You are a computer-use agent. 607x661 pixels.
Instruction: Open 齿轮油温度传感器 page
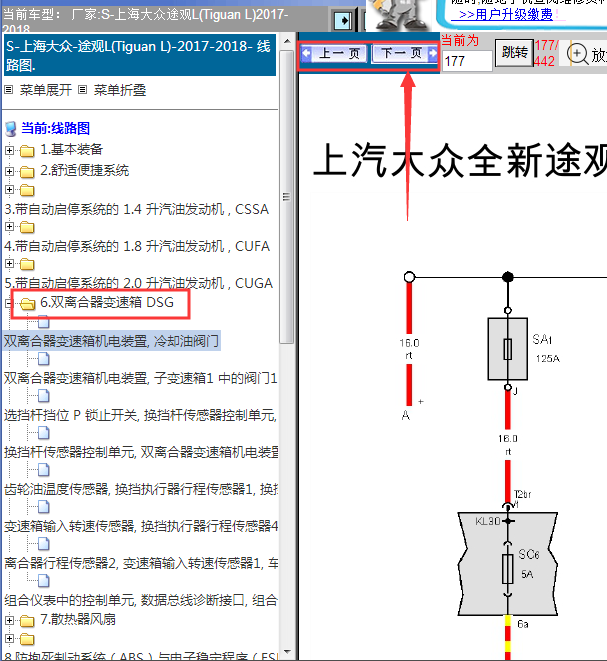[140, 489]
